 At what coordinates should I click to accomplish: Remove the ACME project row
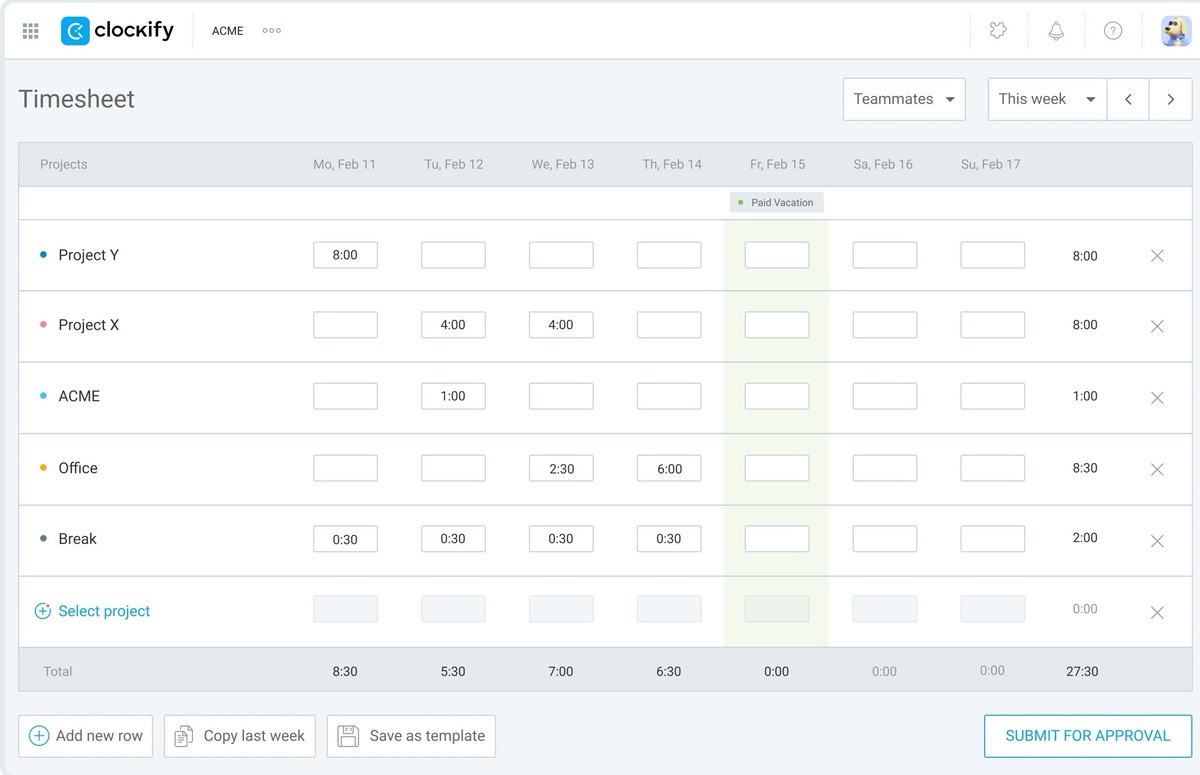point(1157,397)
